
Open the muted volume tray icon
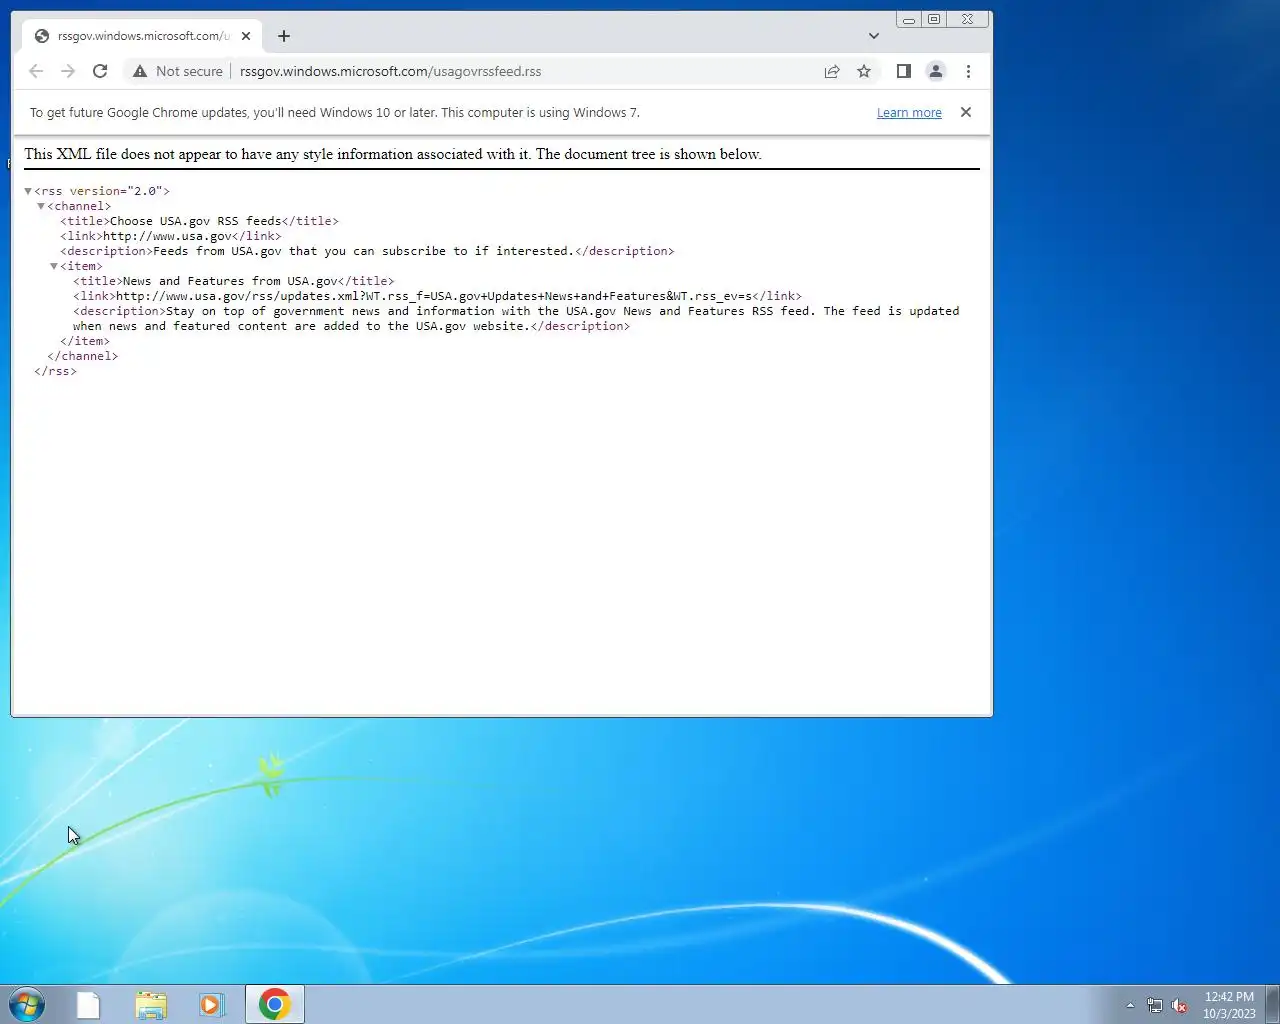[1180, 1005]
